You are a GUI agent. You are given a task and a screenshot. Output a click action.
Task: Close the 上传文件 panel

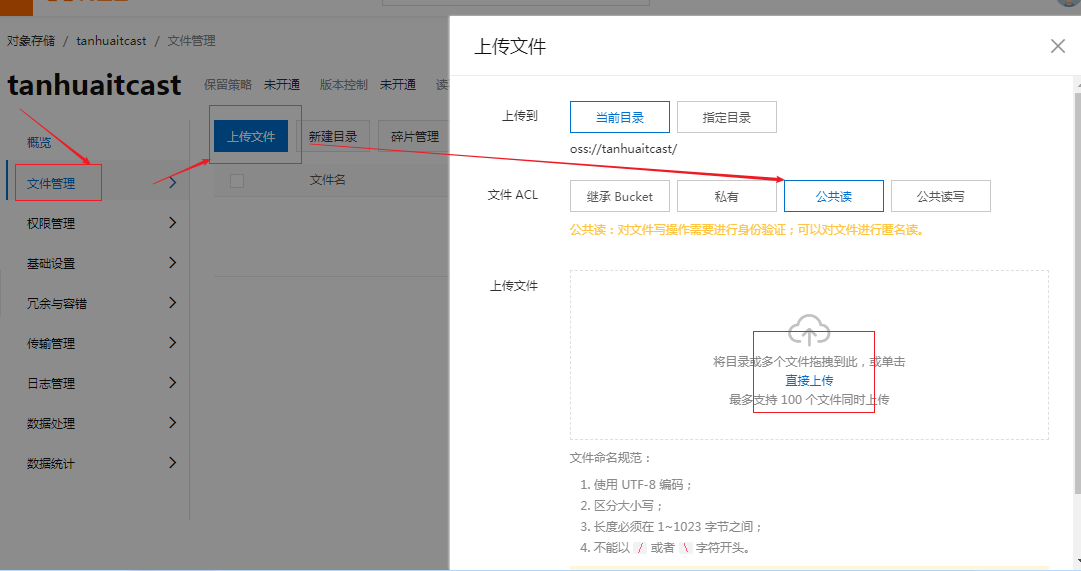coord(1058,46)
